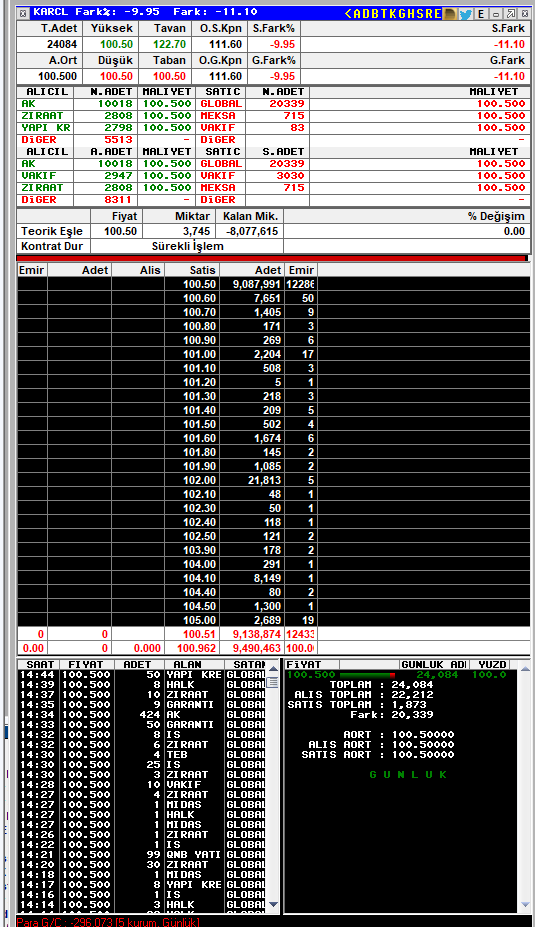
Task: Click the Satis column header in depth table
Action: click(192, 270)
